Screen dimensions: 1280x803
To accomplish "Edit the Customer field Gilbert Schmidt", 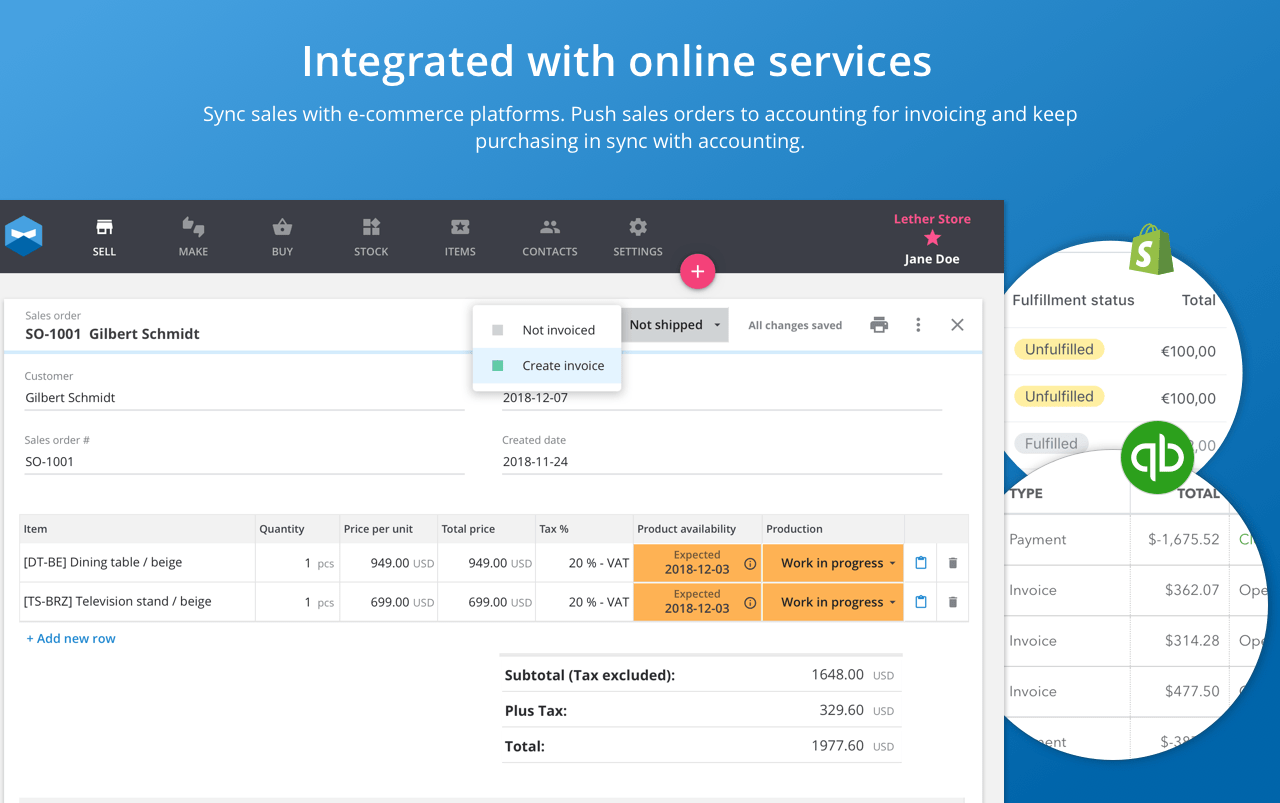I will point(245,398).
